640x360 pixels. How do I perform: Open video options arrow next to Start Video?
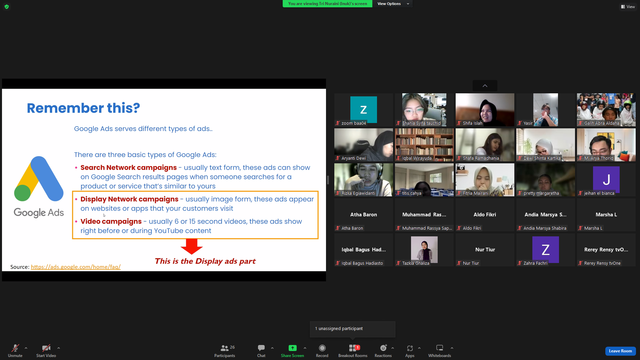(x=58, y=348)
